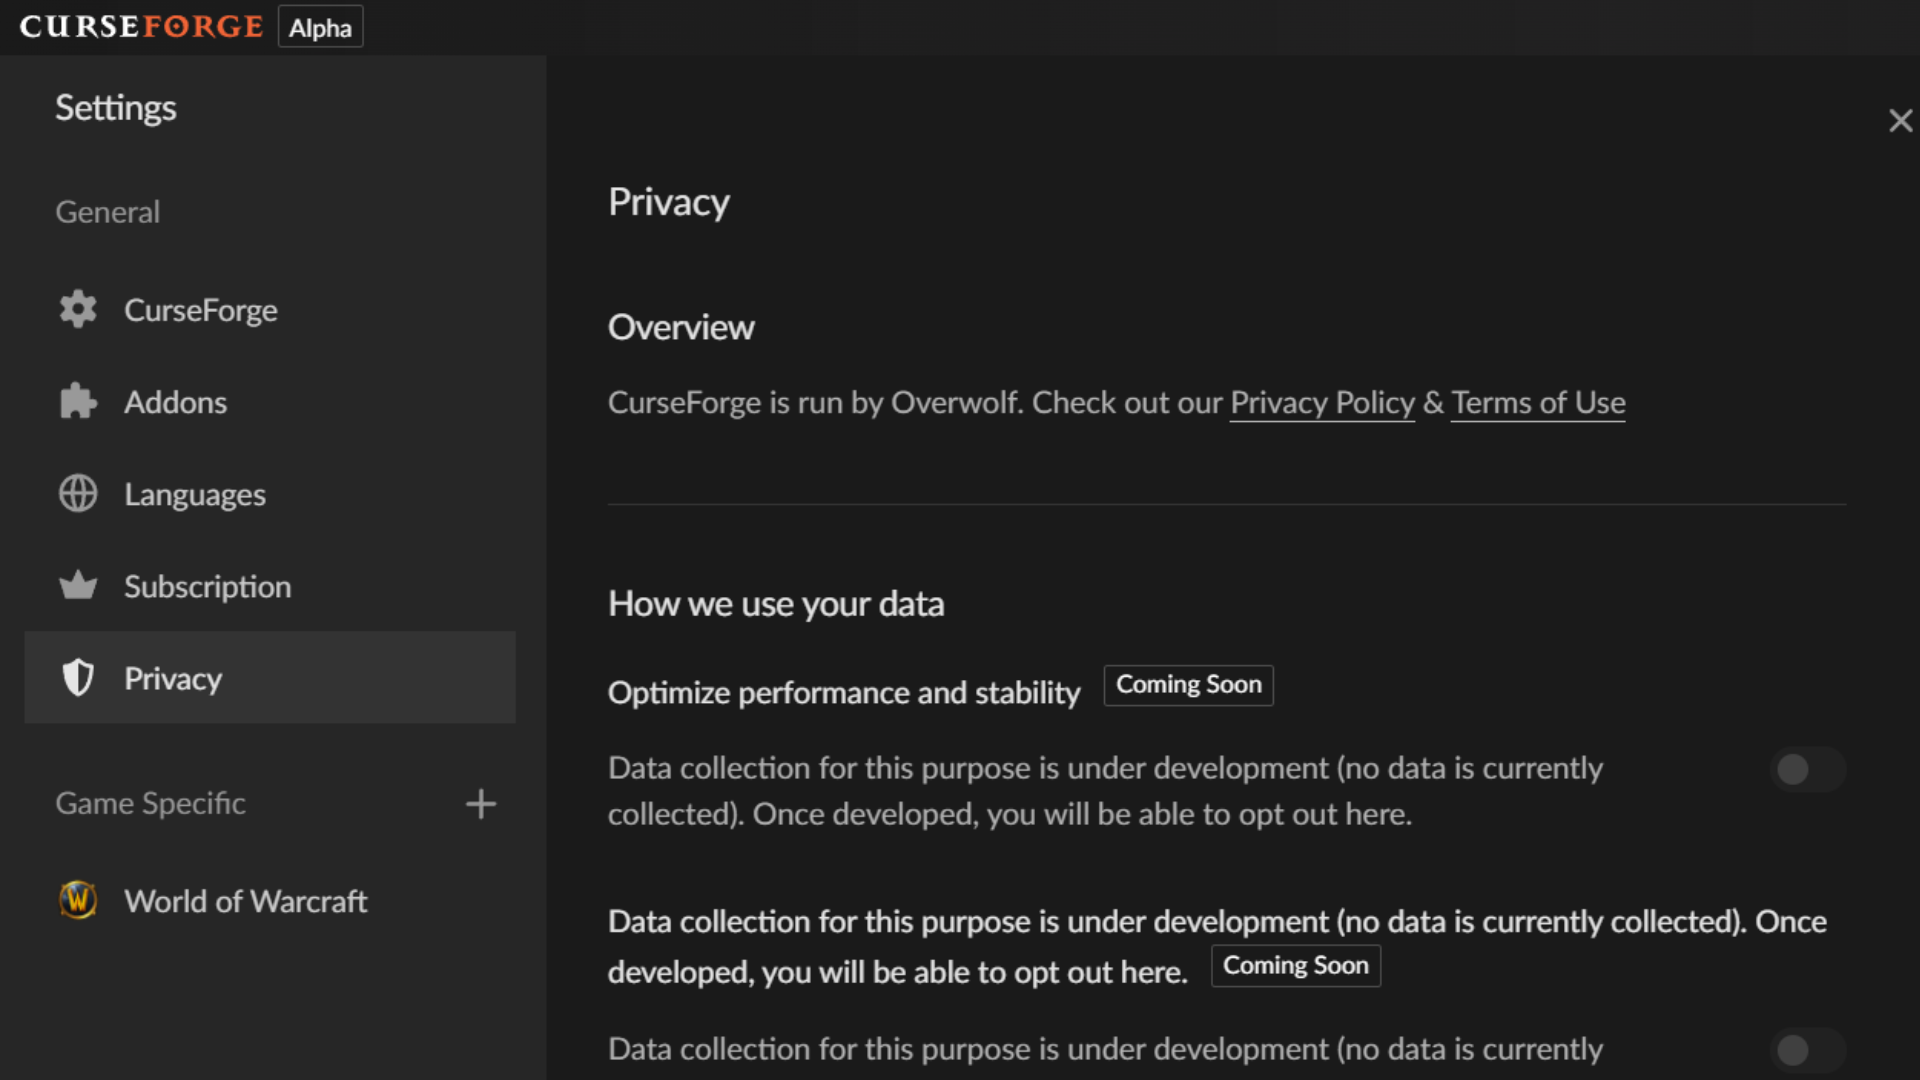Open the Privacy Policy link

click(x=1322, y=403)
